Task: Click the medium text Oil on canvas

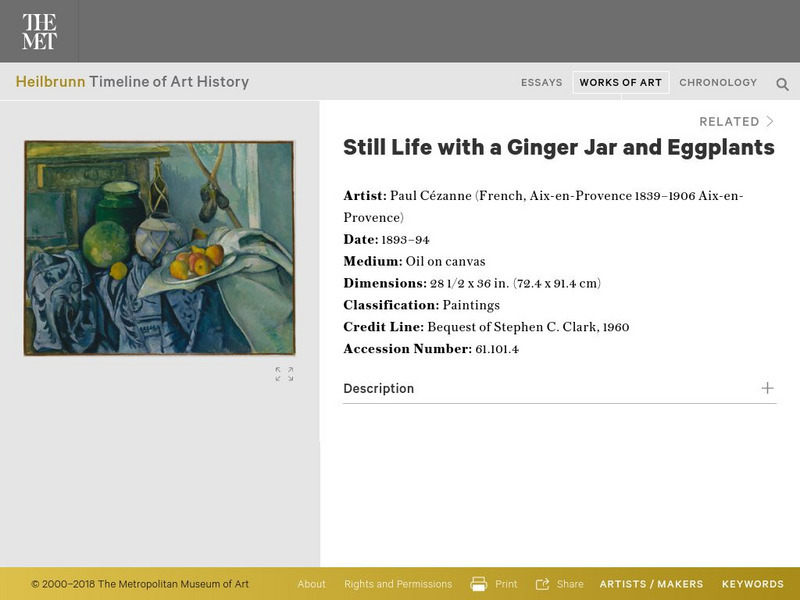Action: click(x=445, y=262)
